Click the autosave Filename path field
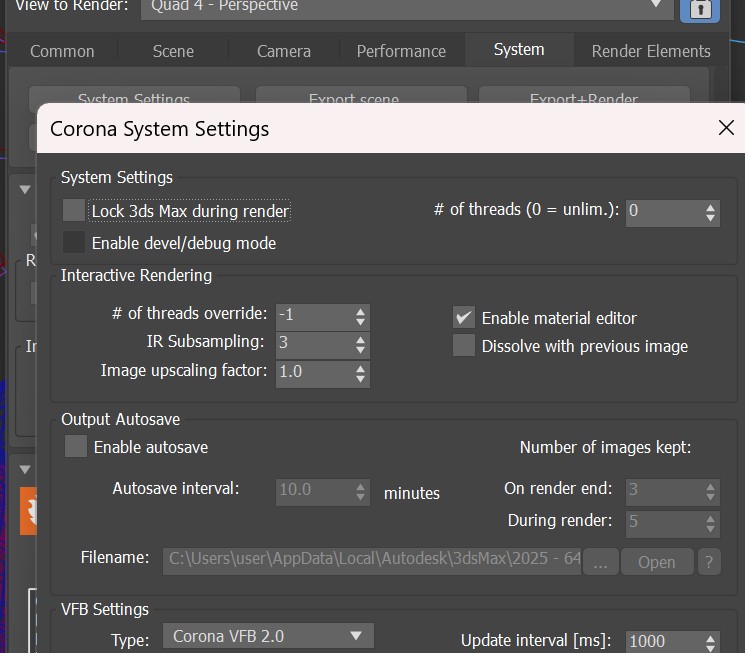 pos(372,561)
